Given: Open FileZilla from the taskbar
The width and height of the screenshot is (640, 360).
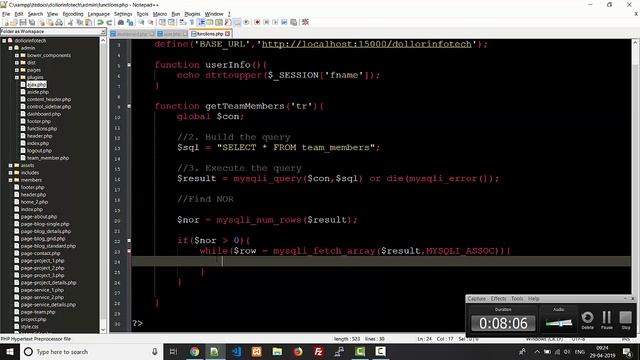Looking at the screenshot, I should tap(319, 351).
